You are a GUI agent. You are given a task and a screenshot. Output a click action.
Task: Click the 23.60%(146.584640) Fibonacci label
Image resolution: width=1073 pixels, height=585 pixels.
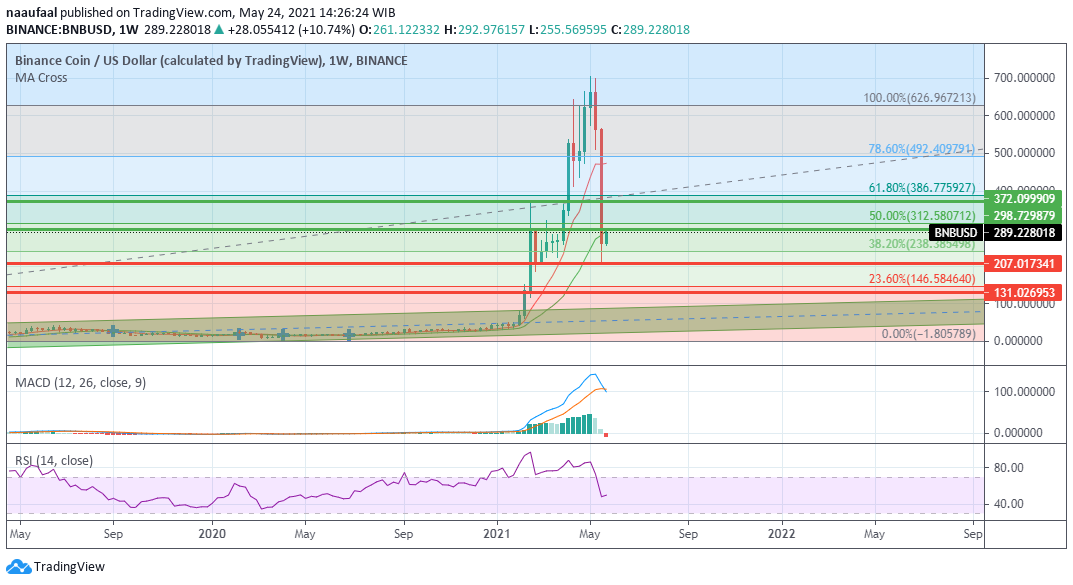click(x=922, y=278)
